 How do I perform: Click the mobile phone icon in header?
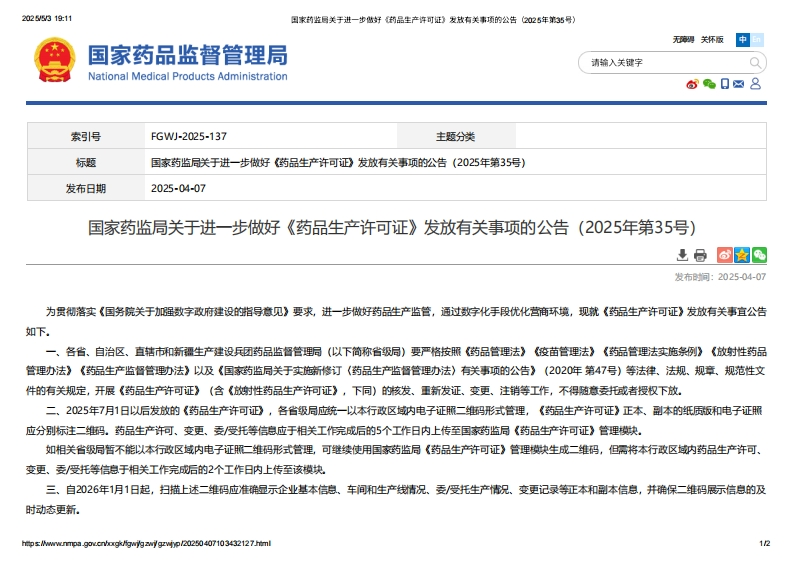[725, 84]
